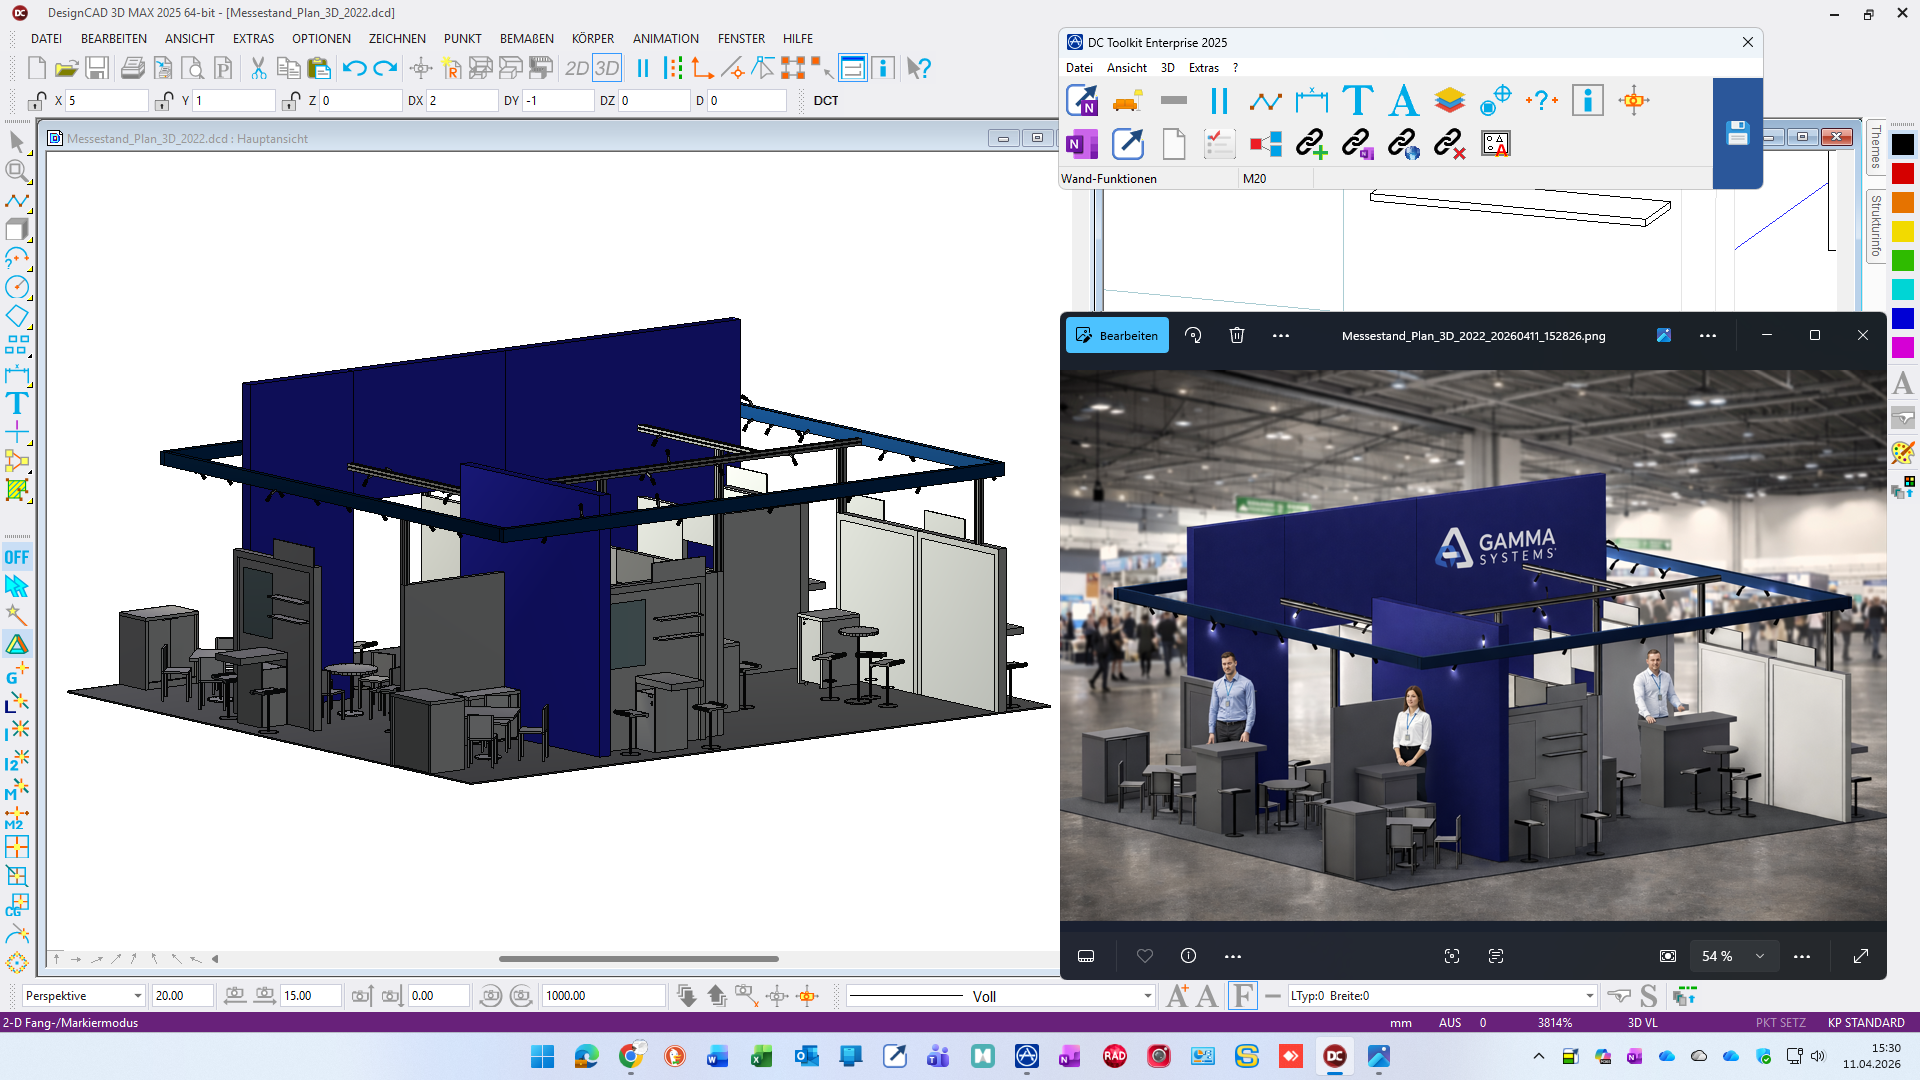Click OneNote icon in DC Toolkit
The width and height of the screenshot is (1920, 1080).
pyautogui.click(x=1081, y=144)
